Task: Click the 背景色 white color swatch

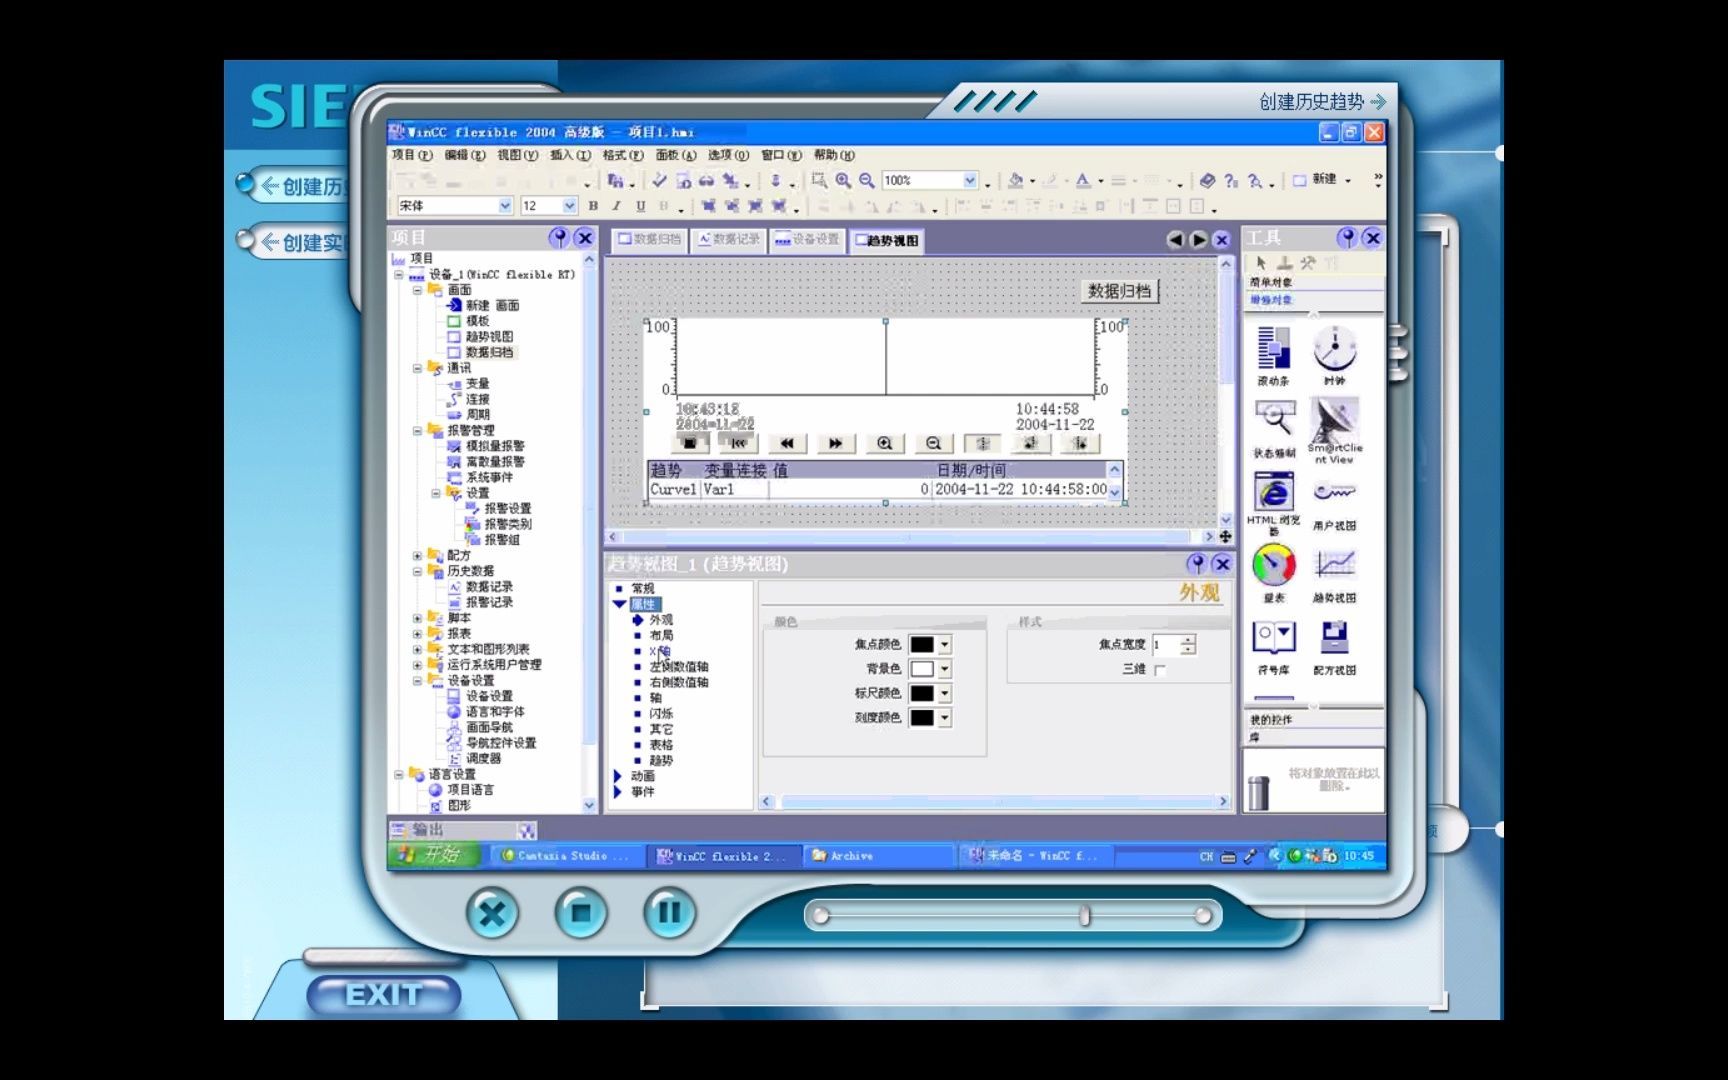Action: (922, 669)
